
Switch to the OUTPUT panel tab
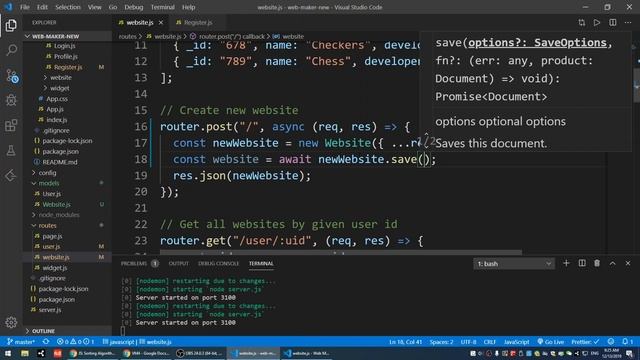click(179, 264)
